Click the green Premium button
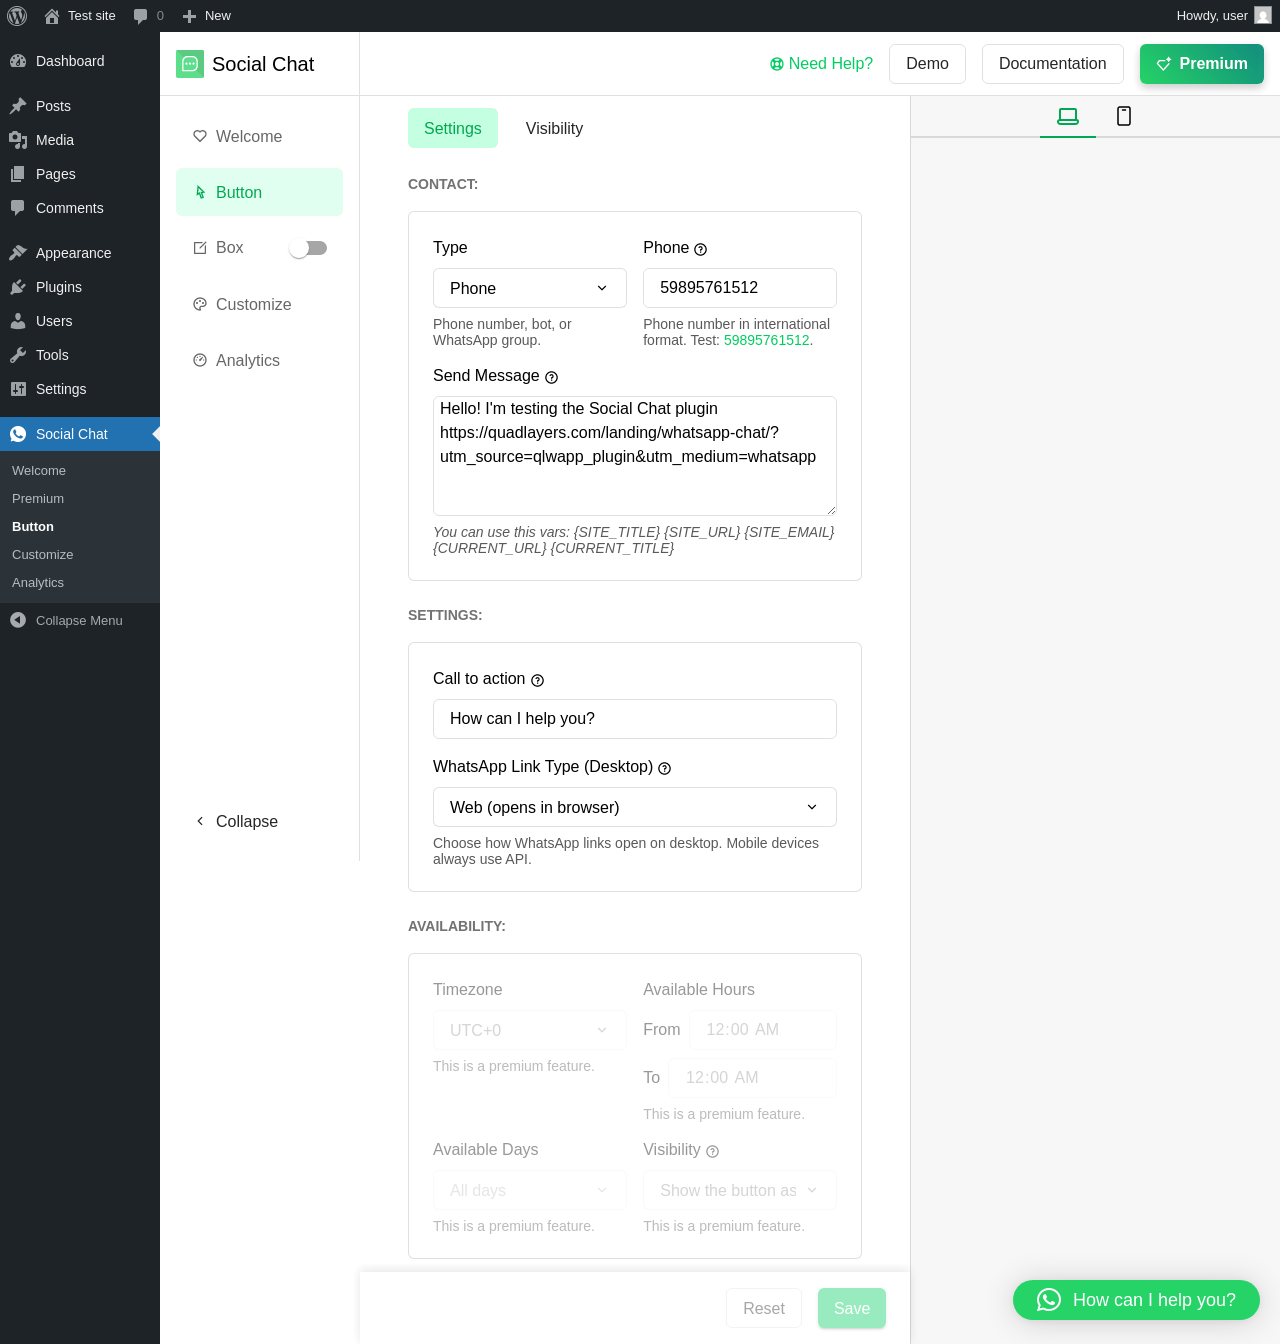The width and height of the screenshot is (1280, 1344). pyautogui.click(x=1202, y=64)
